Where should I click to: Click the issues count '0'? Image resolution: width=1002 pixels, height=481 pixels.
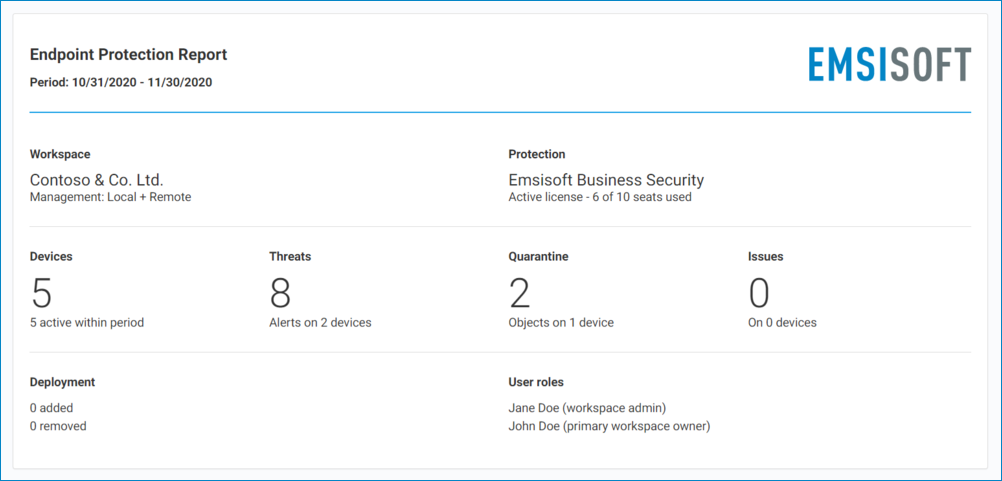(x=759, y=293)
